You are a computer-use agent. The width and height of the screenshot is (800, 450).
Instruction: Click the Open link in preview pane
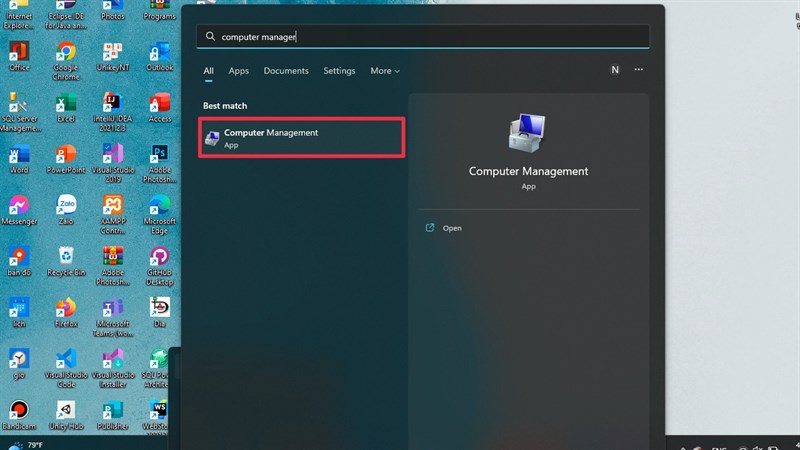point(451,228)
